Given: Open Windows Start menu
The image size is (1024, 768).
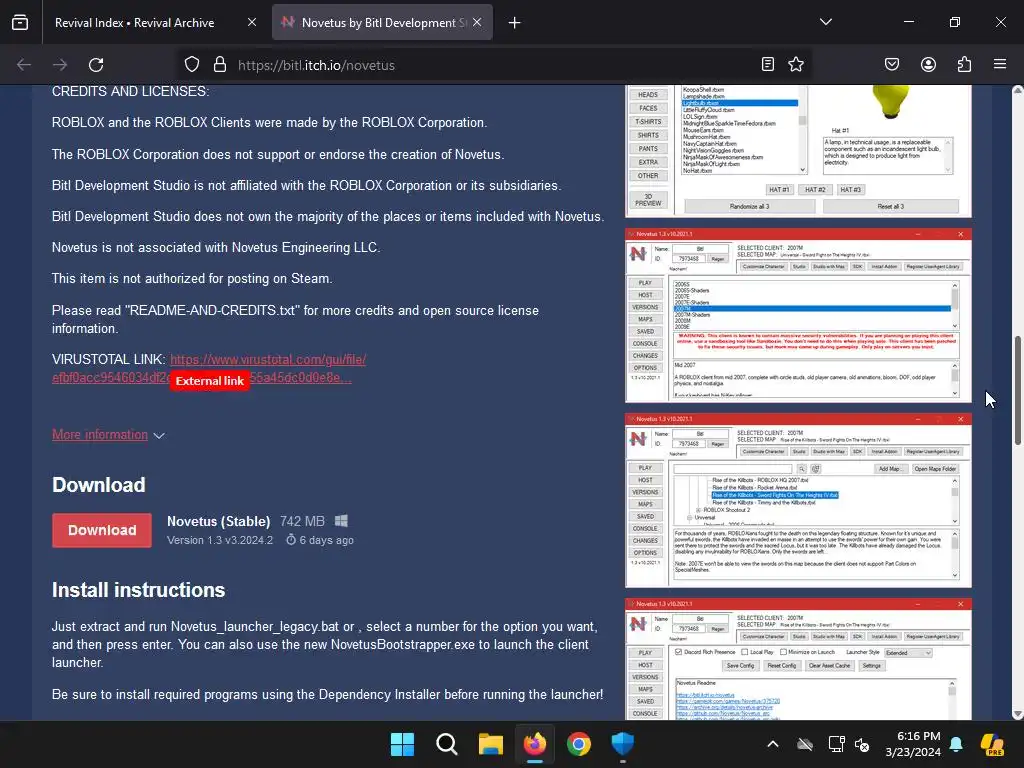Looking at the screenshot, I should (x=402, y=744).
